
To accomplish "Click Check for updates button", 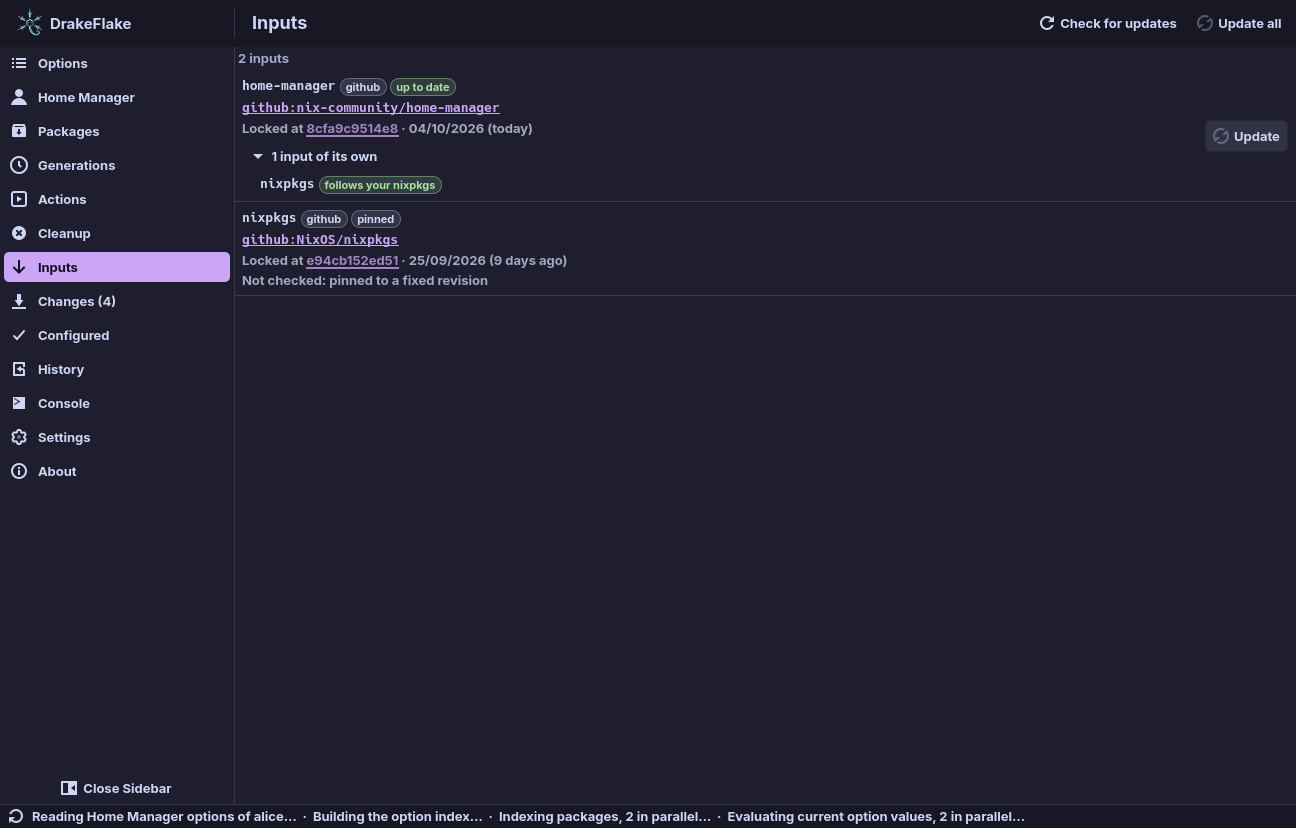I will click(x=1108, y=23).
